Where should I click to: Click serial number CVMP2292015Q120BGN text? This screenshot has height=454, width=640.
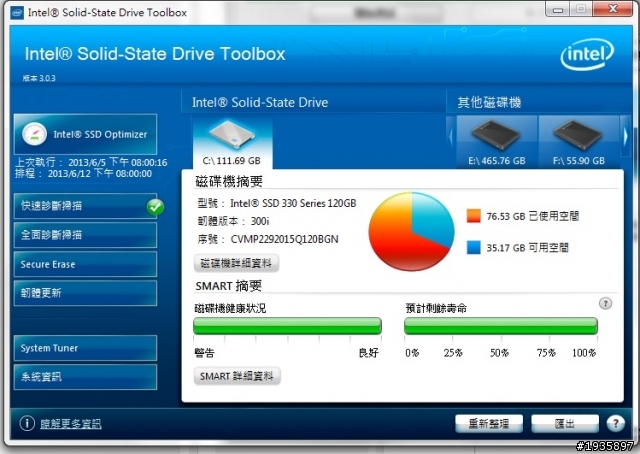[x=284, y=239]
